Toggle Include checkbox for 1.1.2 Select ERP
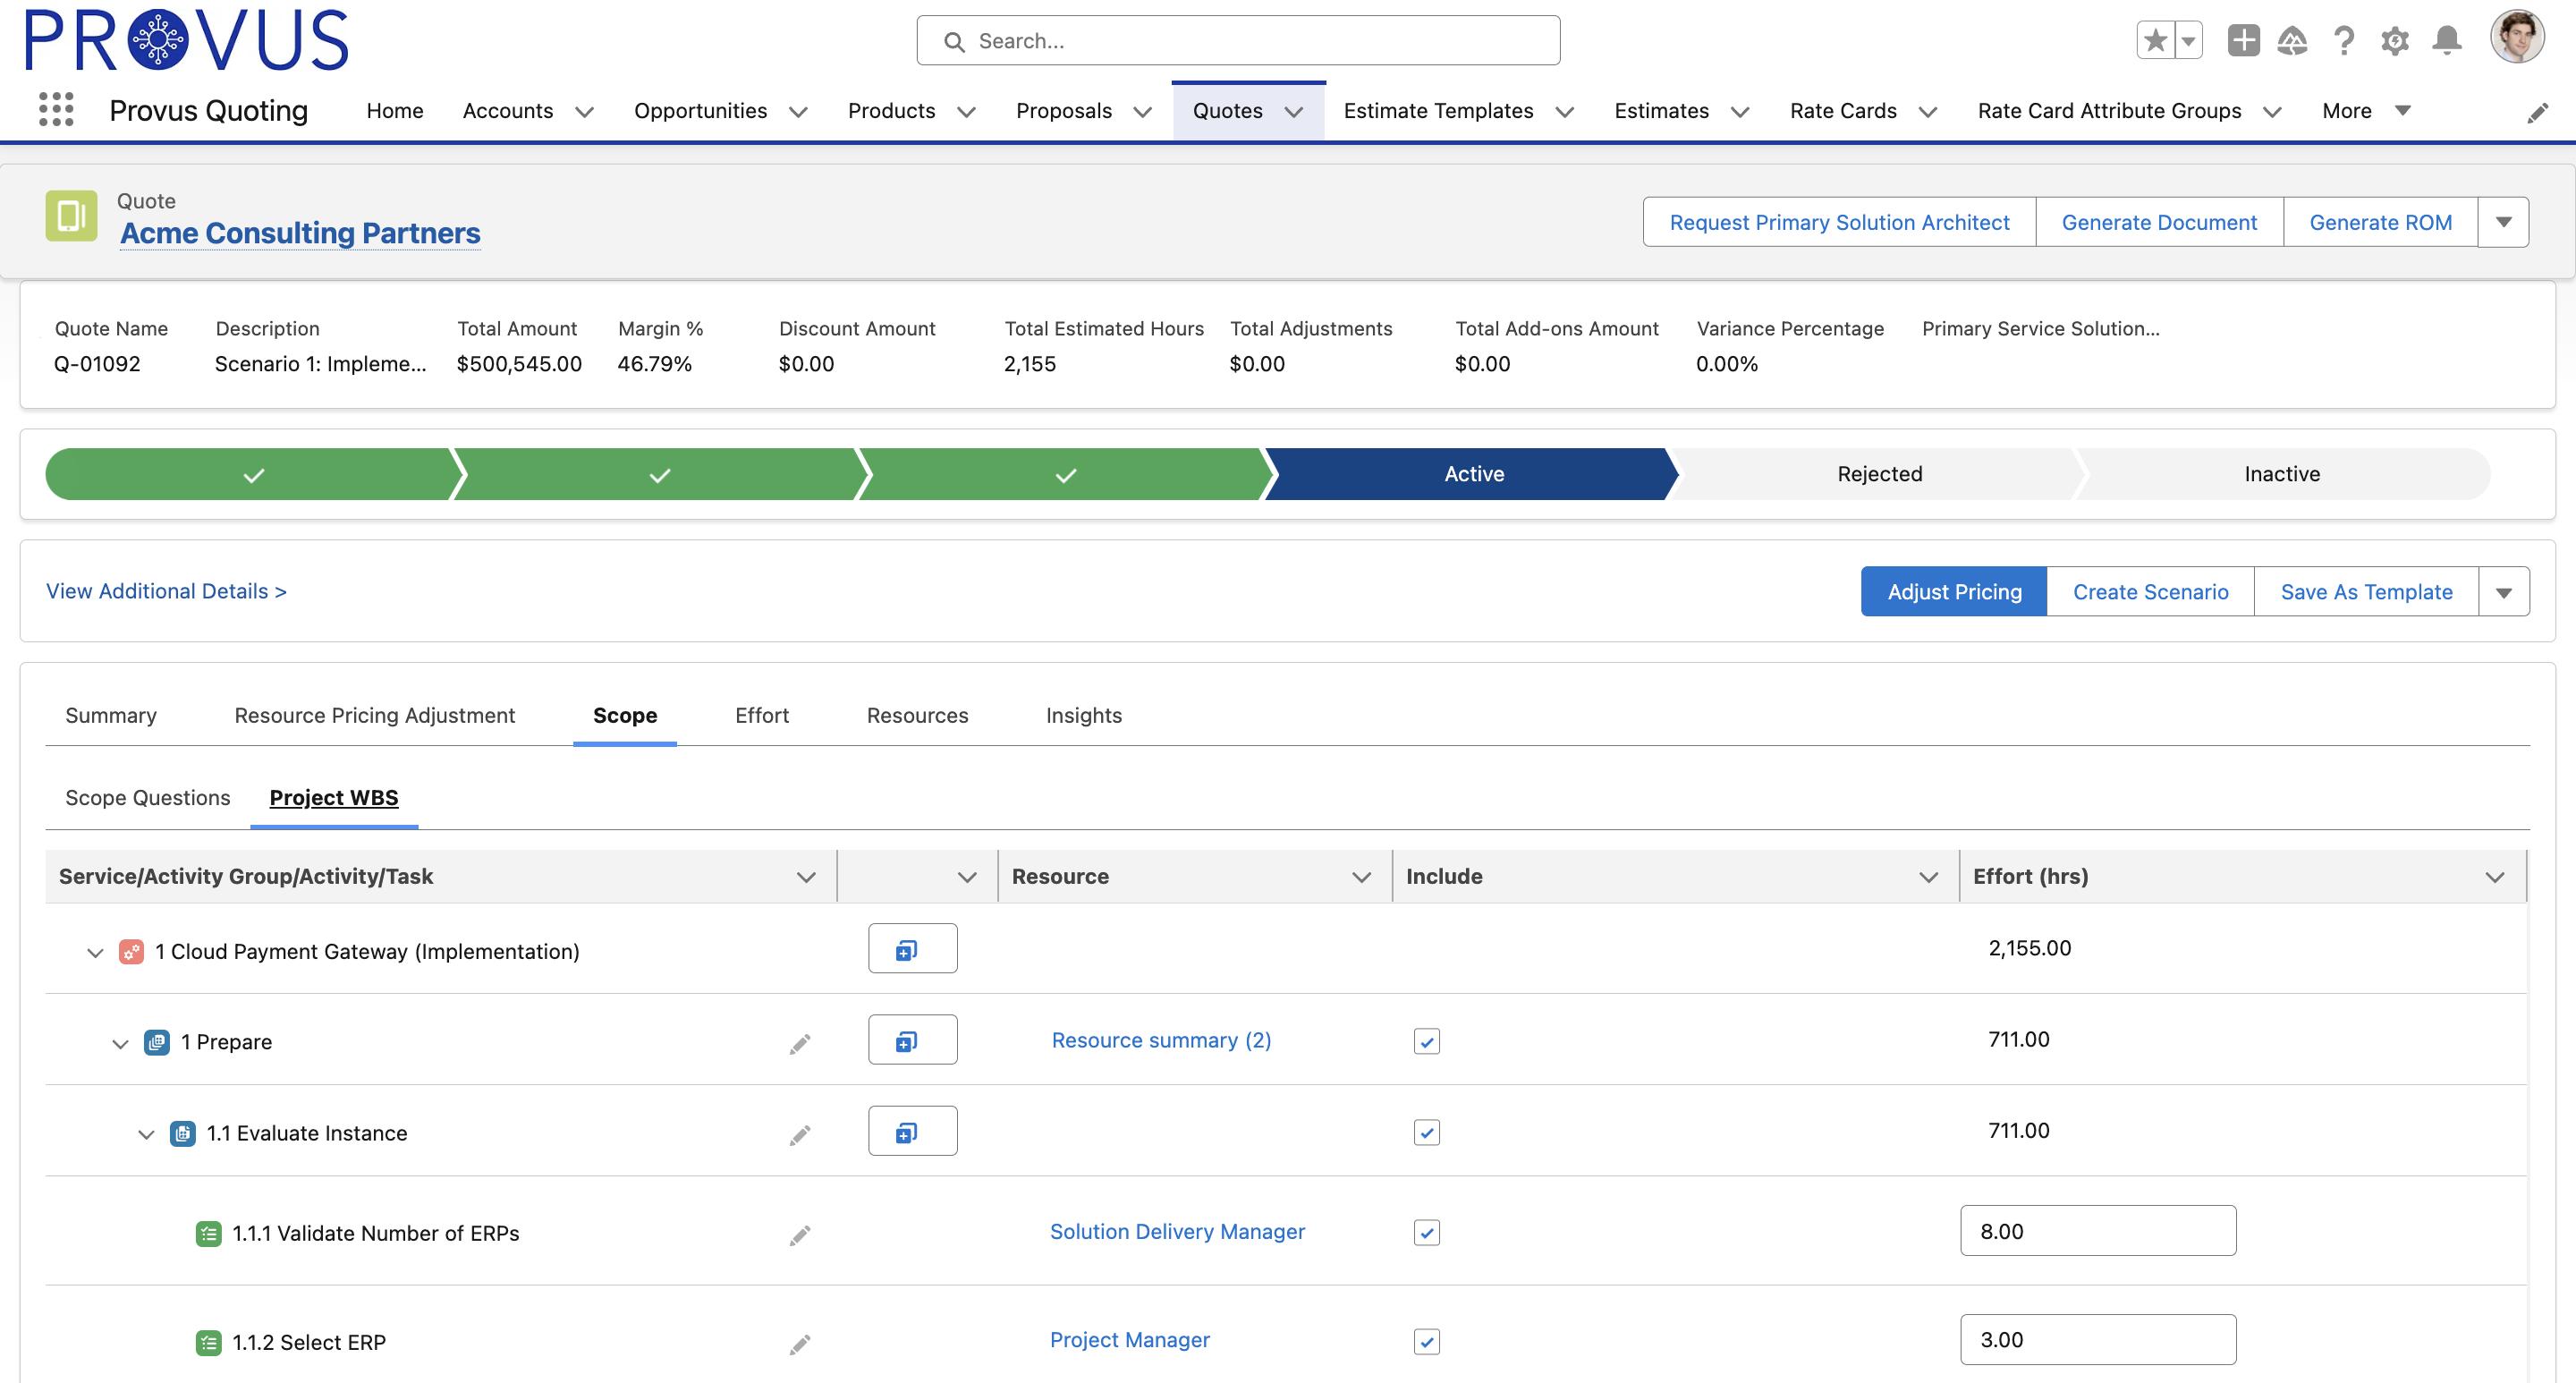Viewport: 2576px width, 1383px height. (1426, 1341)
